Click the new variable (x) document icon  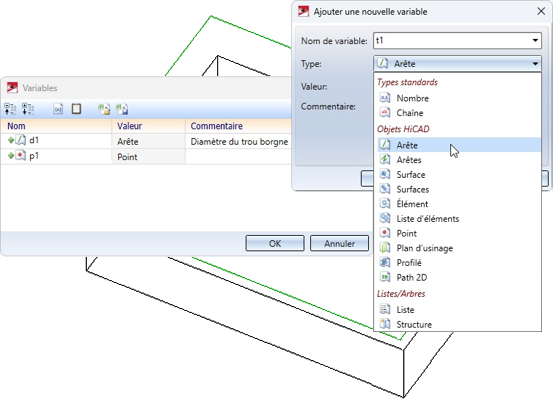tap(58, 109)
